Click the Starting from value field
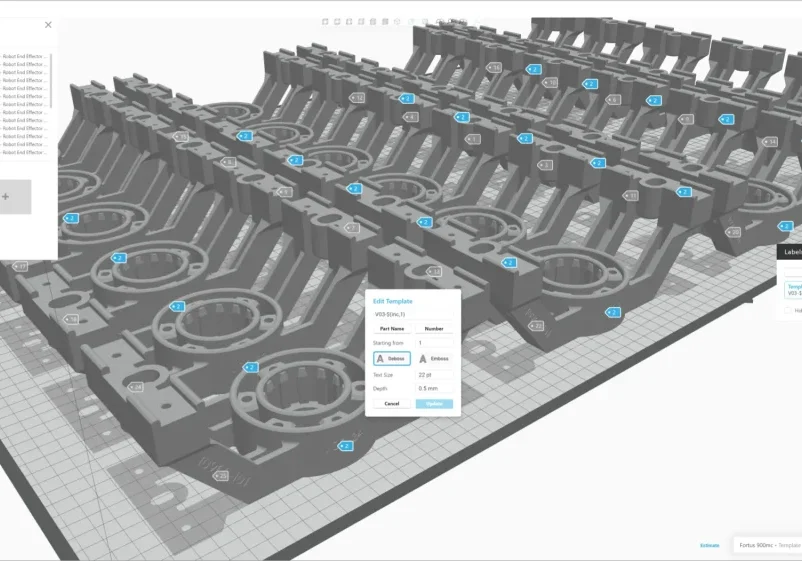This screenshot has height=561, width=802. (x=434, y=343)
